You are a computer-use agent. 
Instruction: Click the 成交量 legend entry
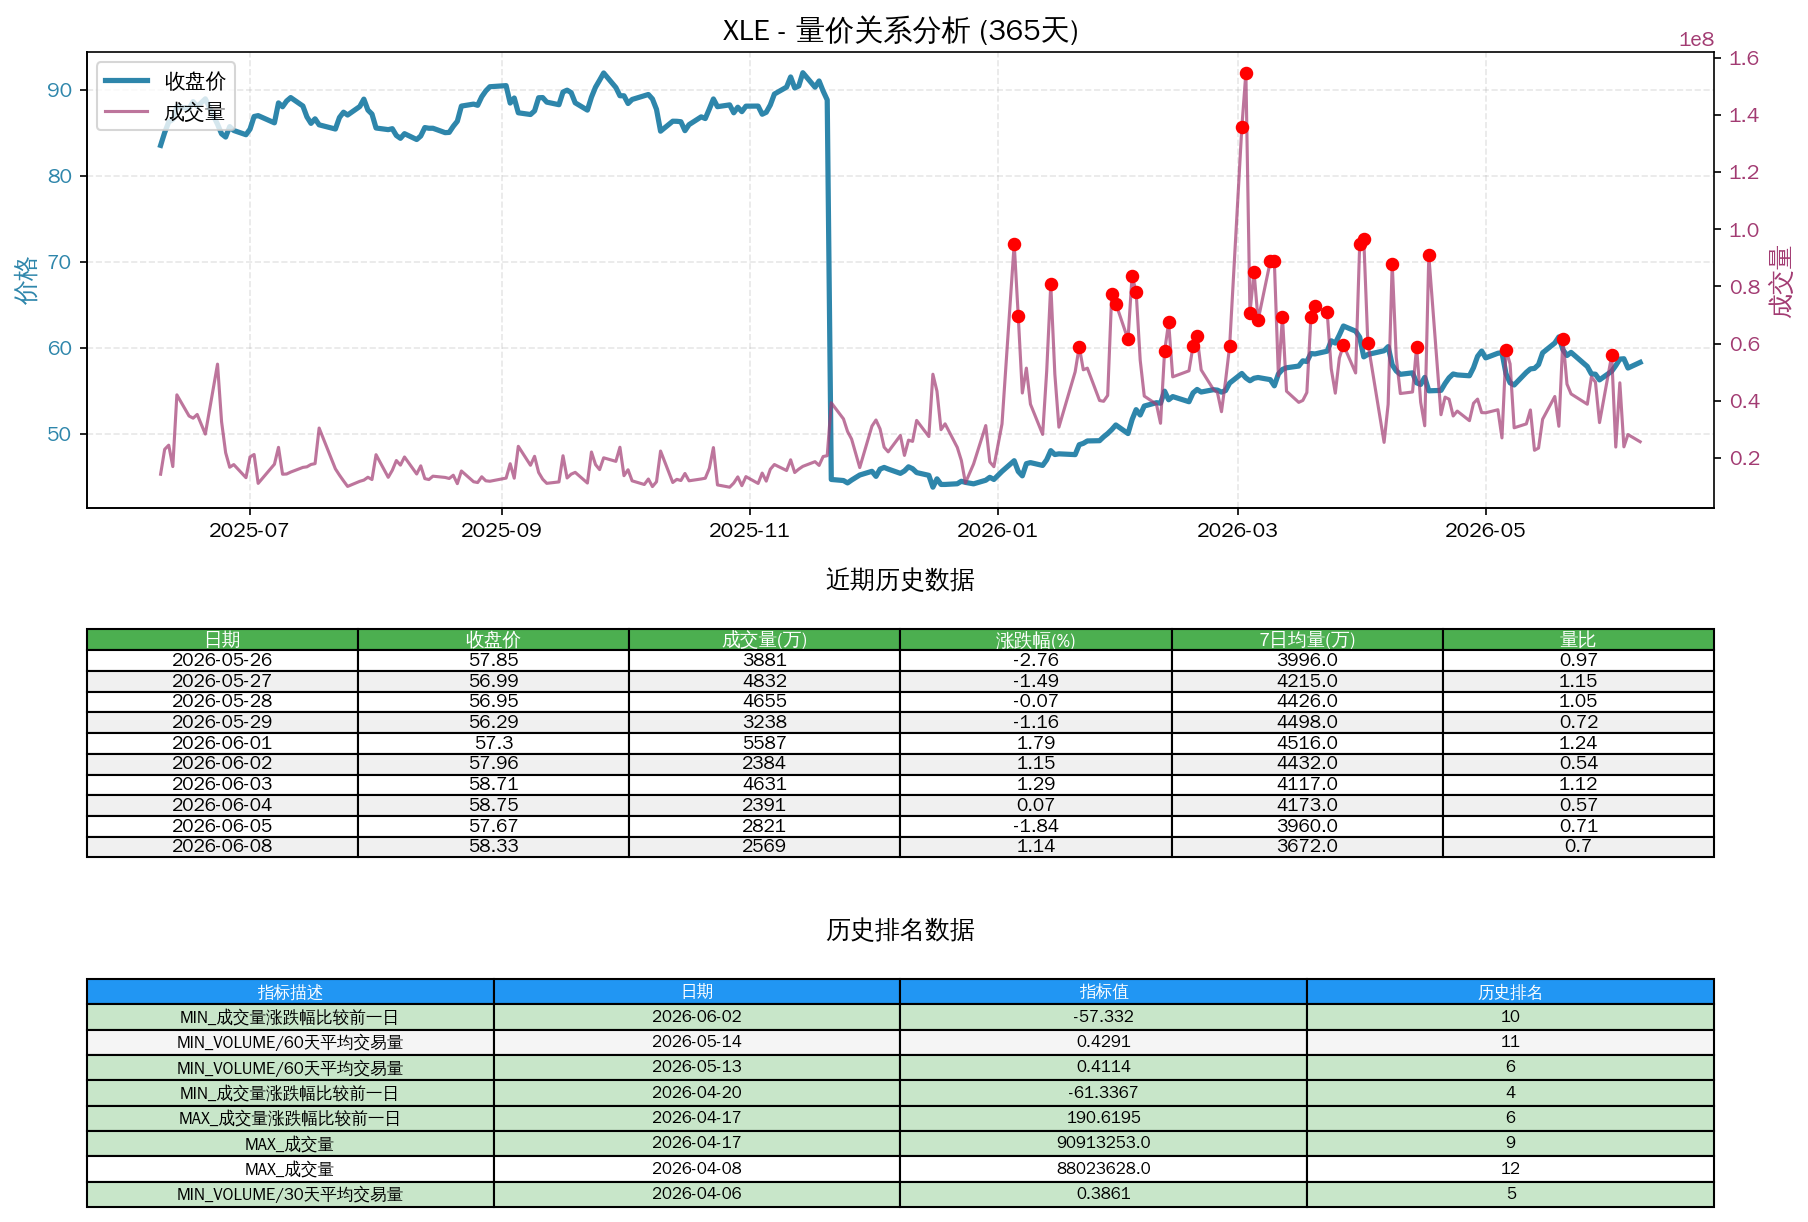(x=165, y=112)
